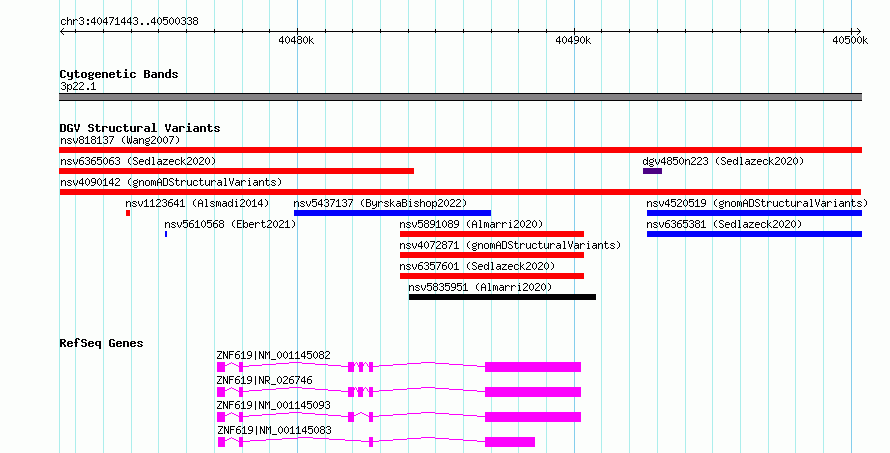Click the chr3:40471443..40500338 coordinate label
Viewport: 890px width, 453px height.
tap(129, 21)
